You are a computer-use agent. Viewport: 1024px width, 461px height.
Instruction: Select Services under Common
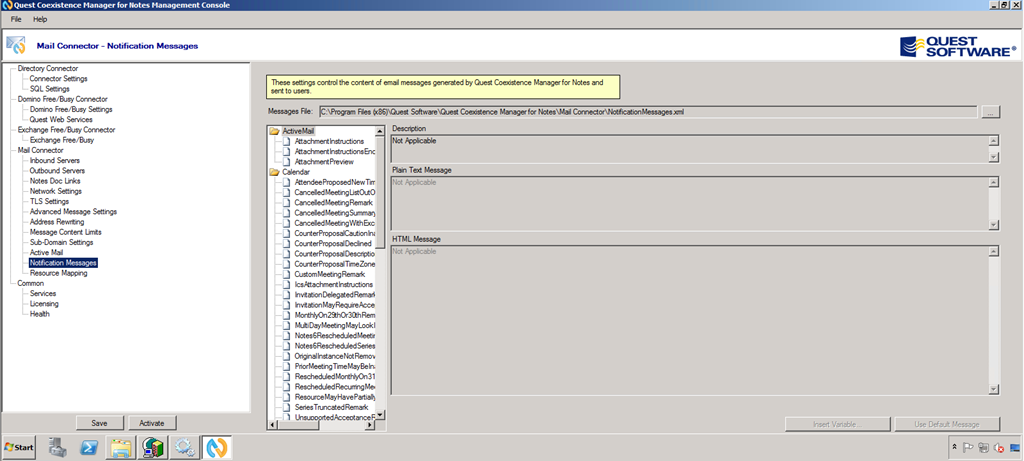pos(43,293)
